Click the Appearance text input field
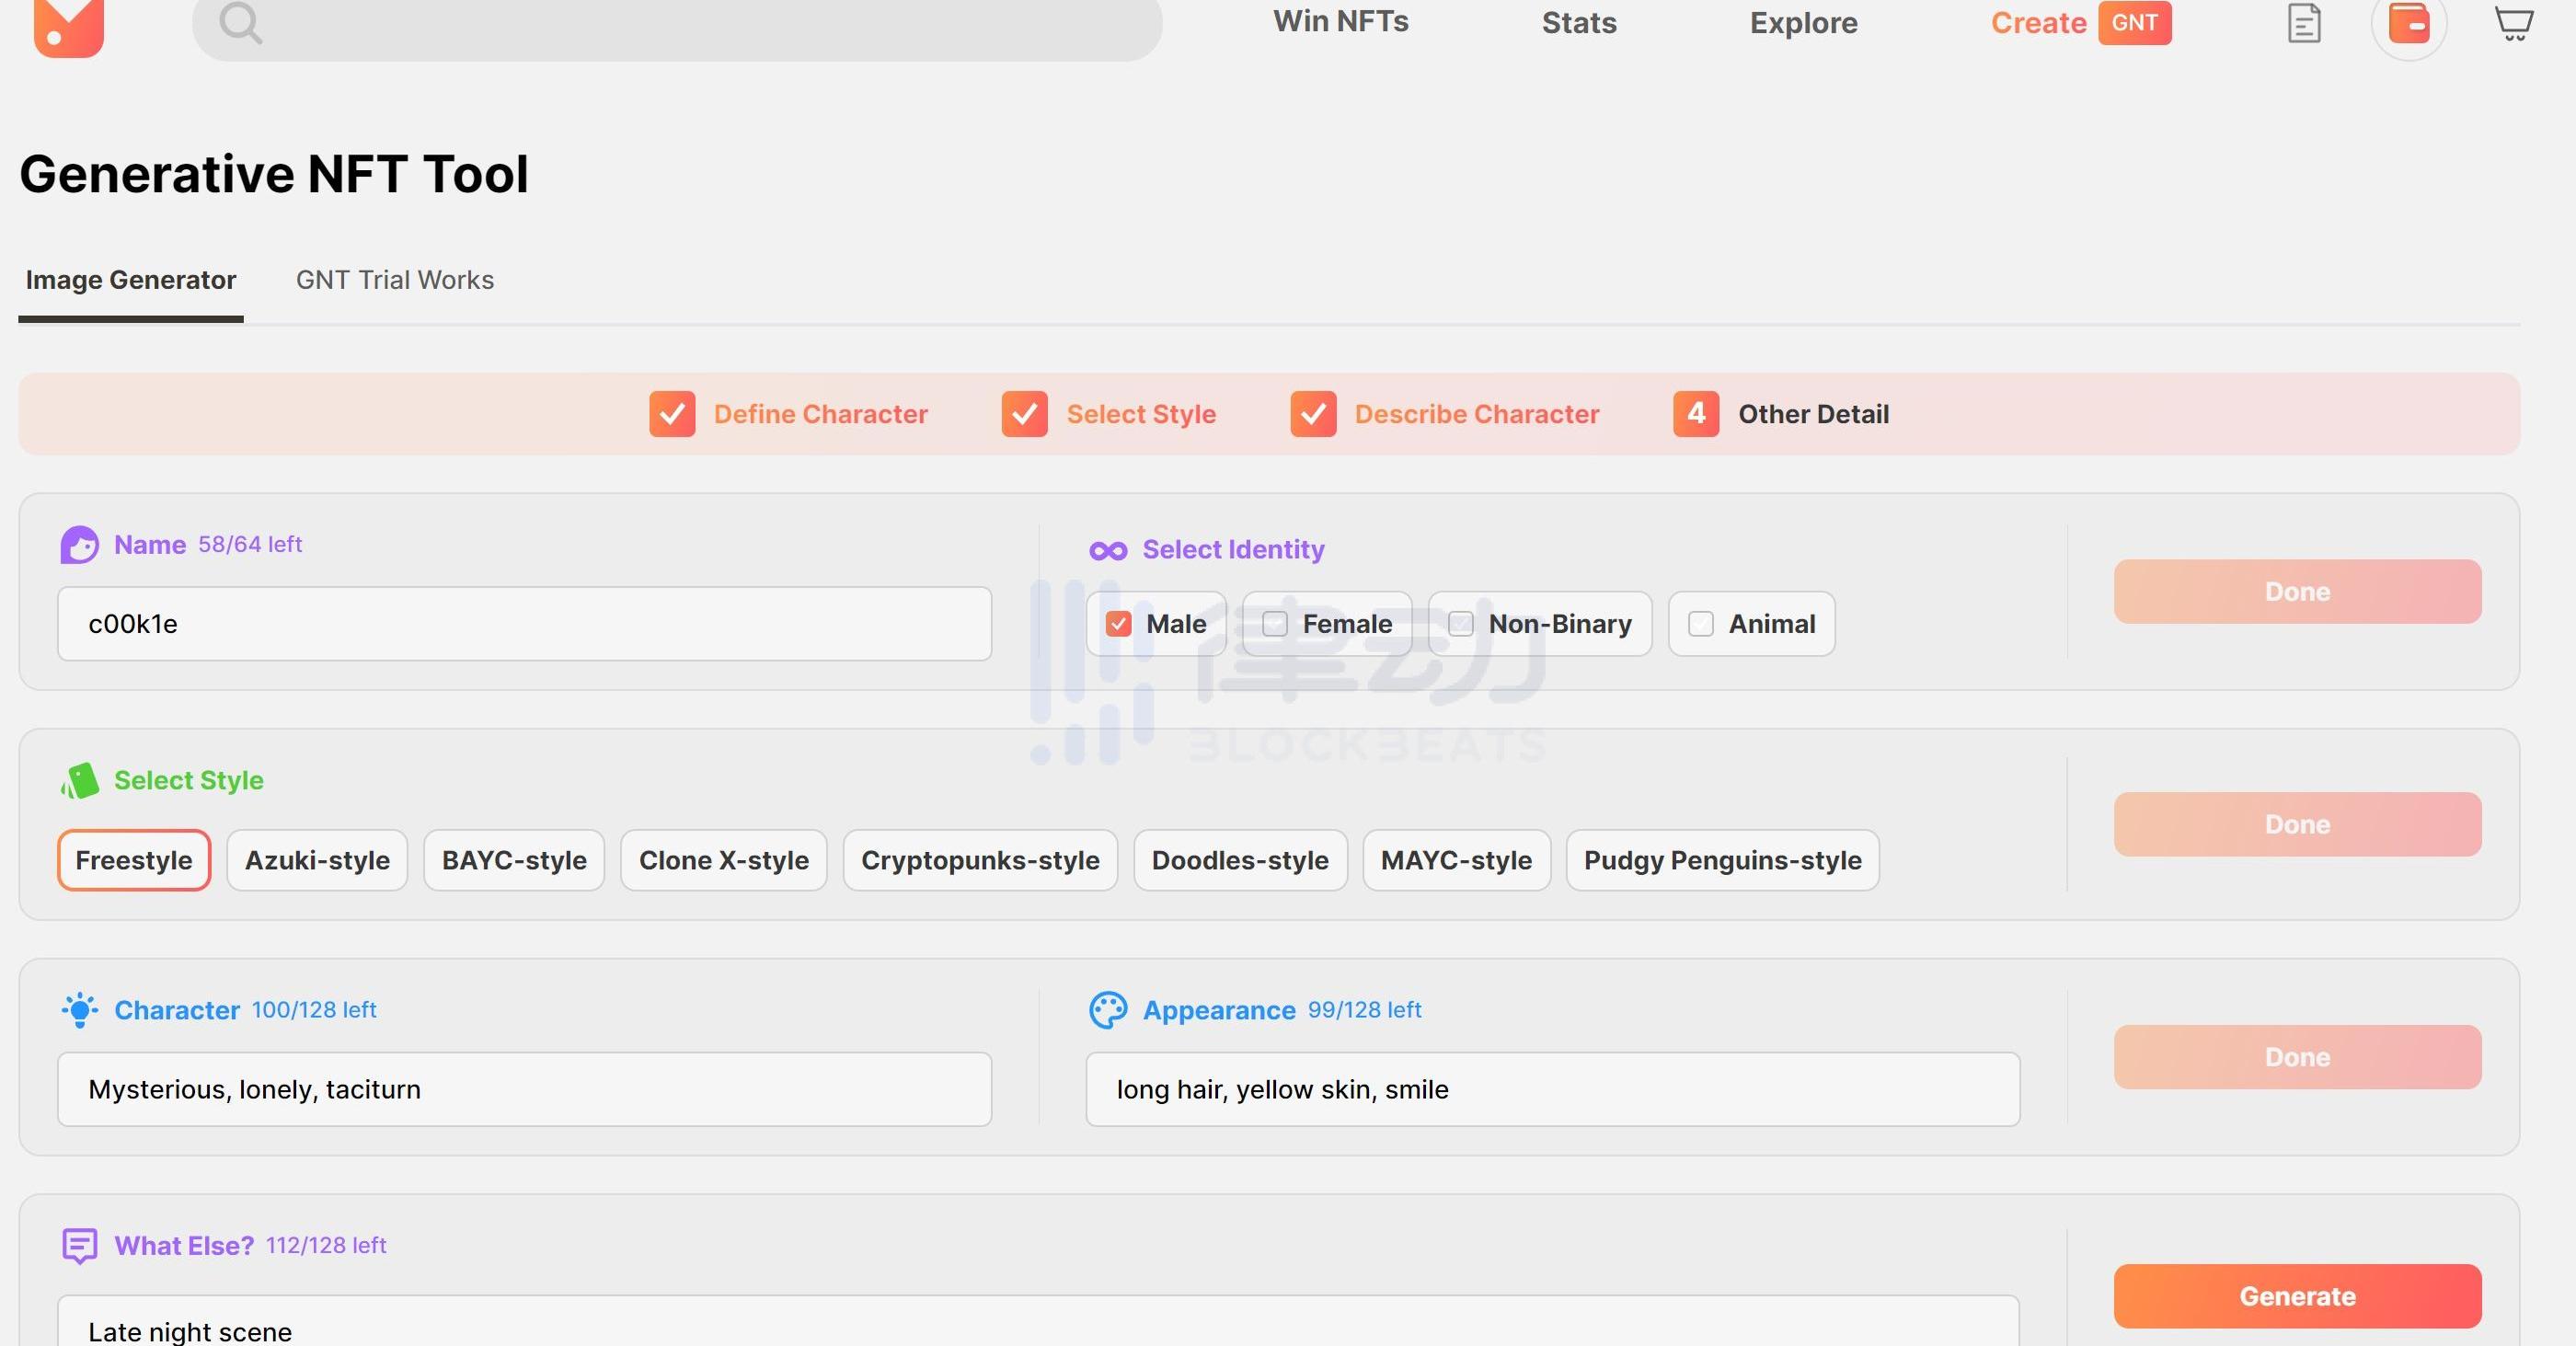Image resolution: width=2576 pixels, height=1346 pixels. [x=1552, y=1089]
